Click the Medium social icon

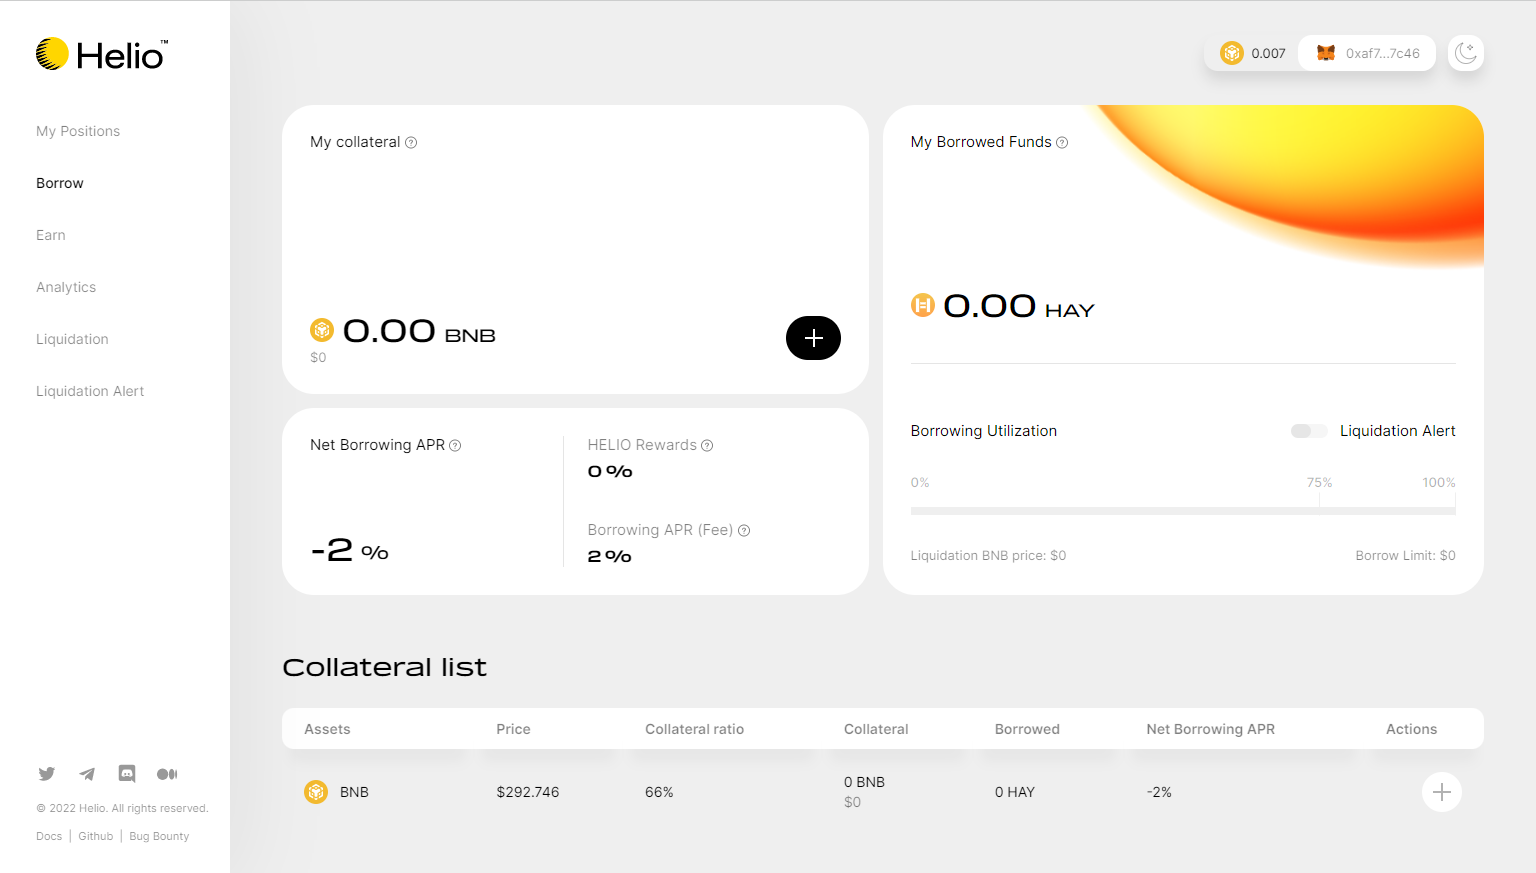point(167,774)
